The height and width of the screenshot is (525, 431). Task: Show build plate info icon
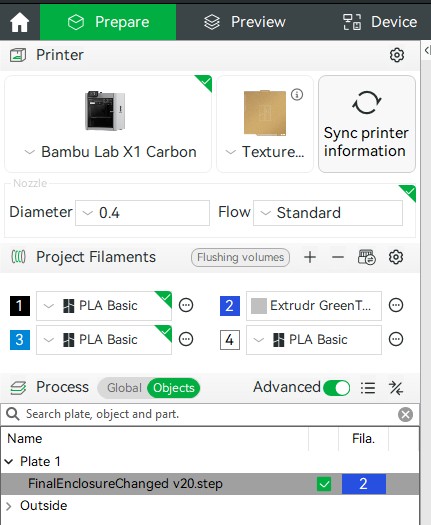tap(297, 95)
